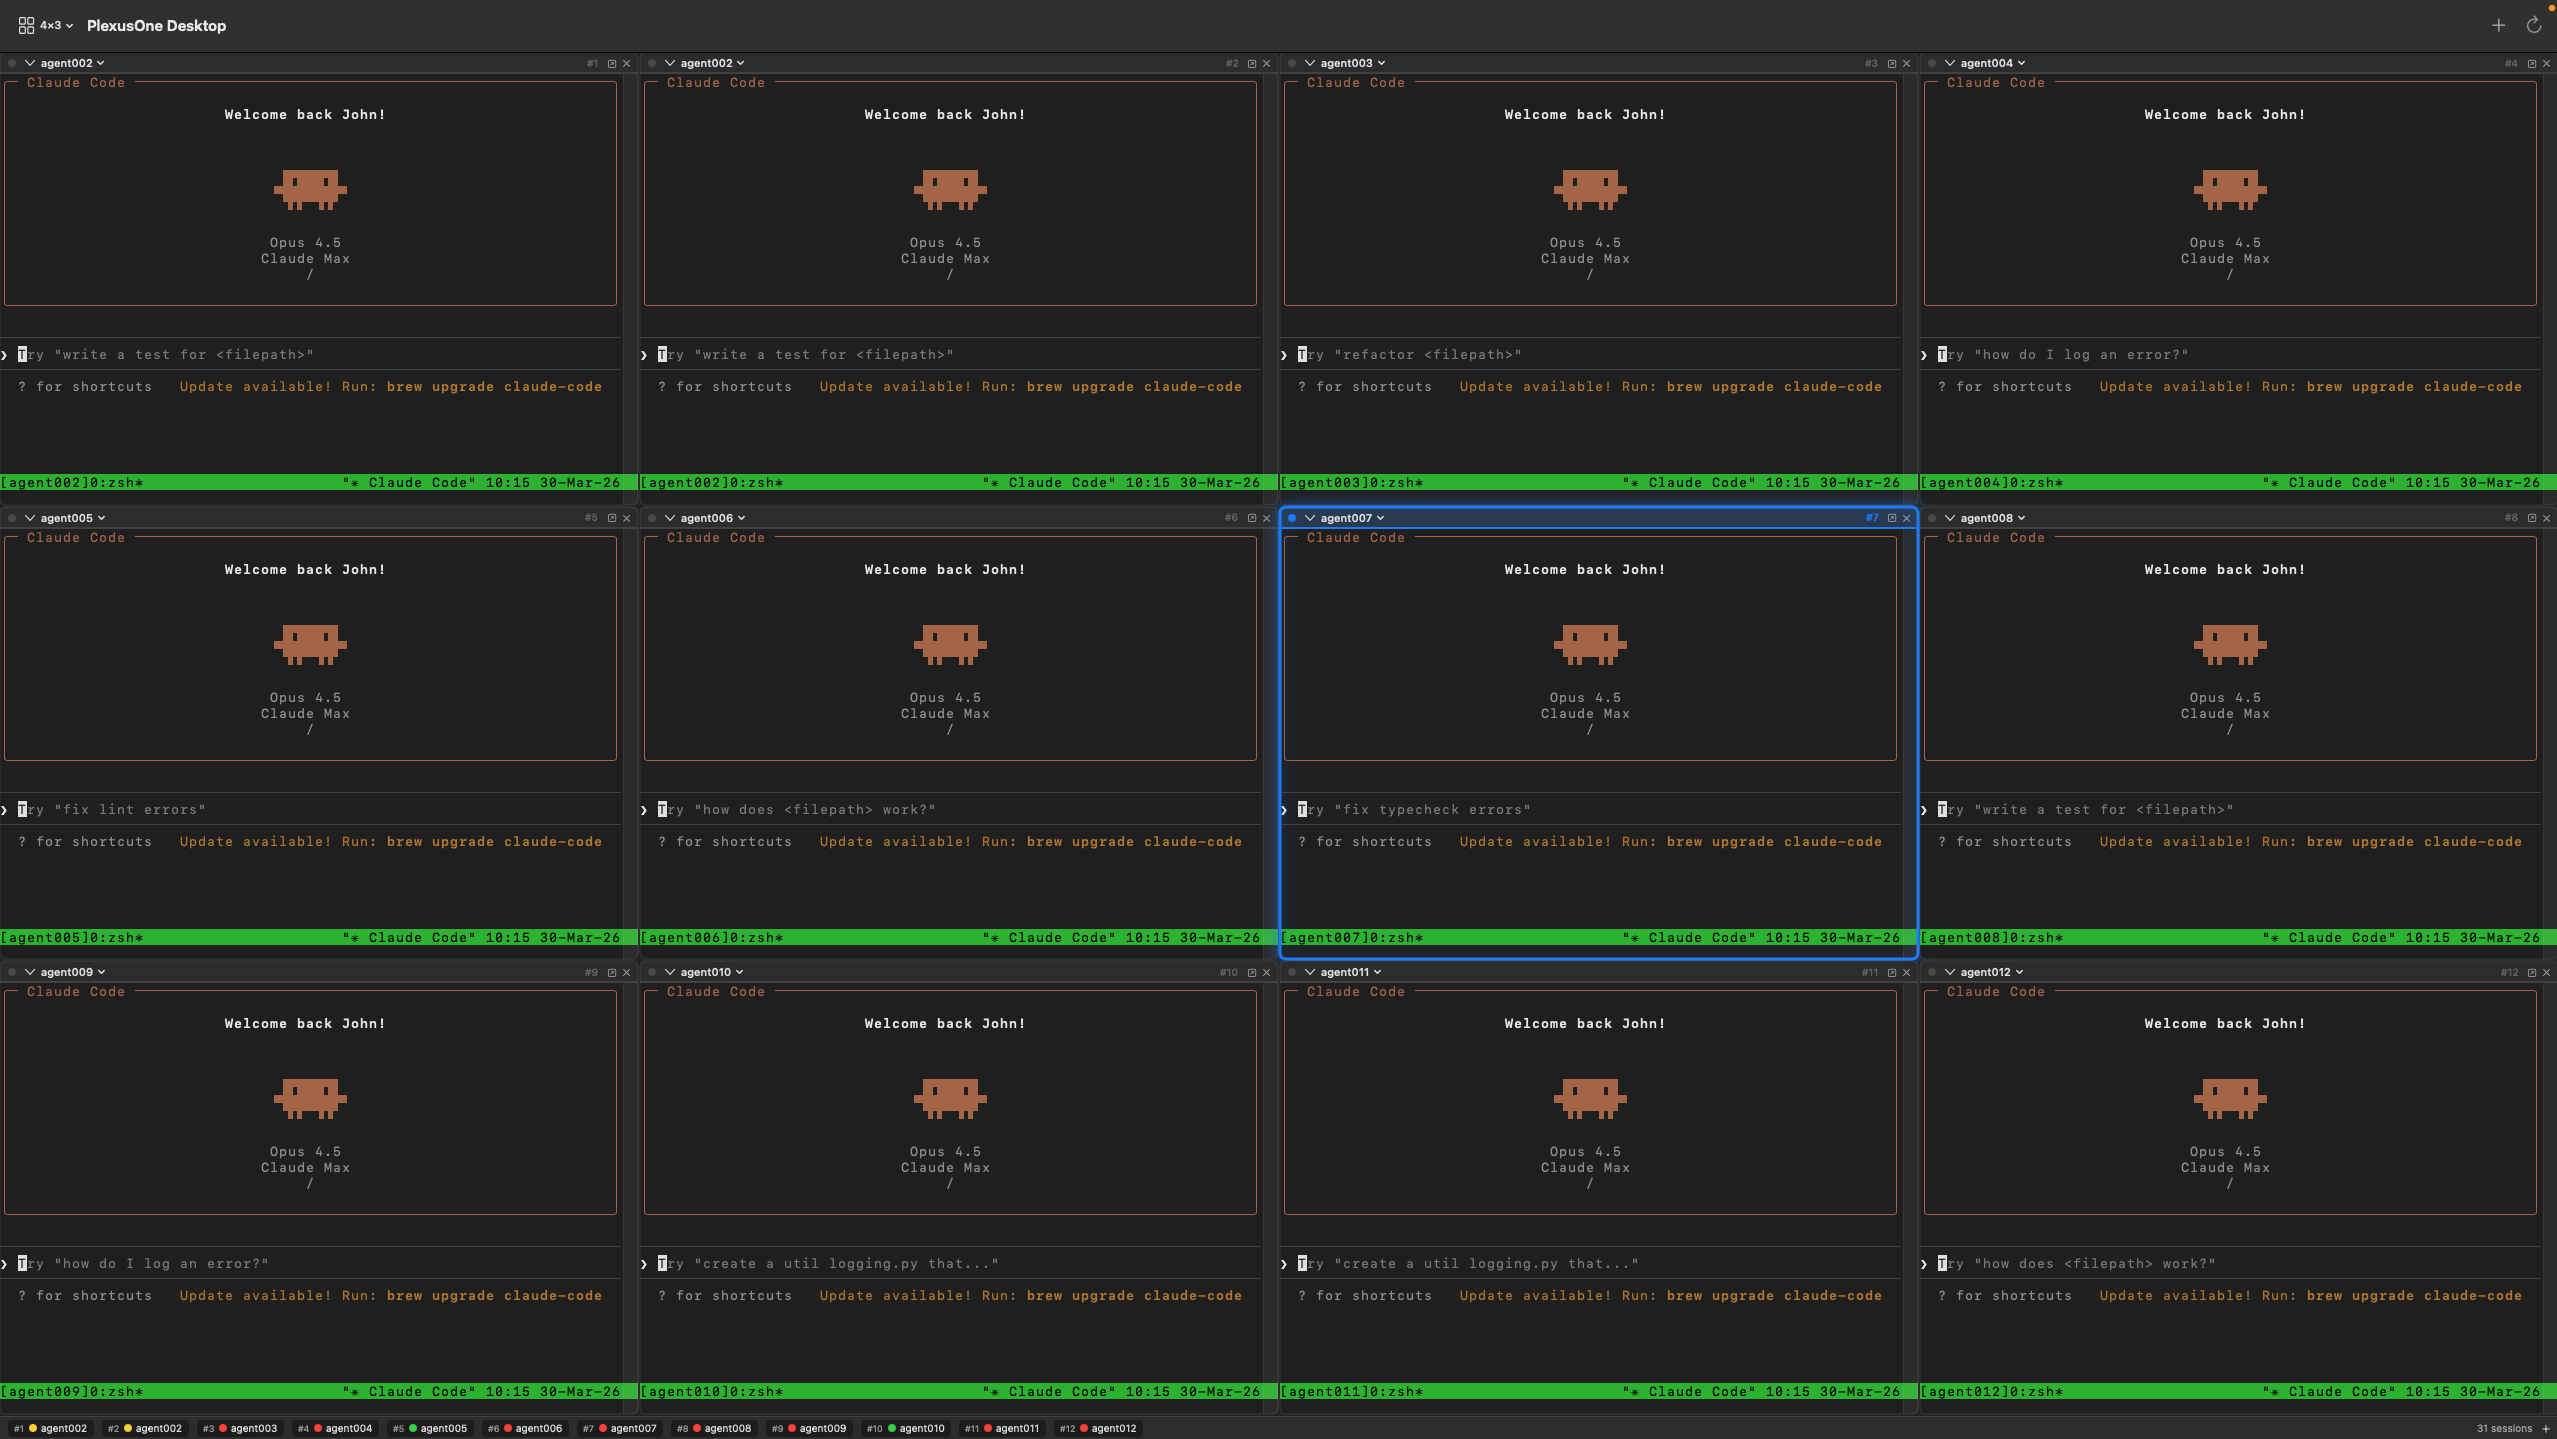Viewport: 2557px width, 1439px height.
Task: Pop out pane #3 agent003
Action: (1891, 63)
